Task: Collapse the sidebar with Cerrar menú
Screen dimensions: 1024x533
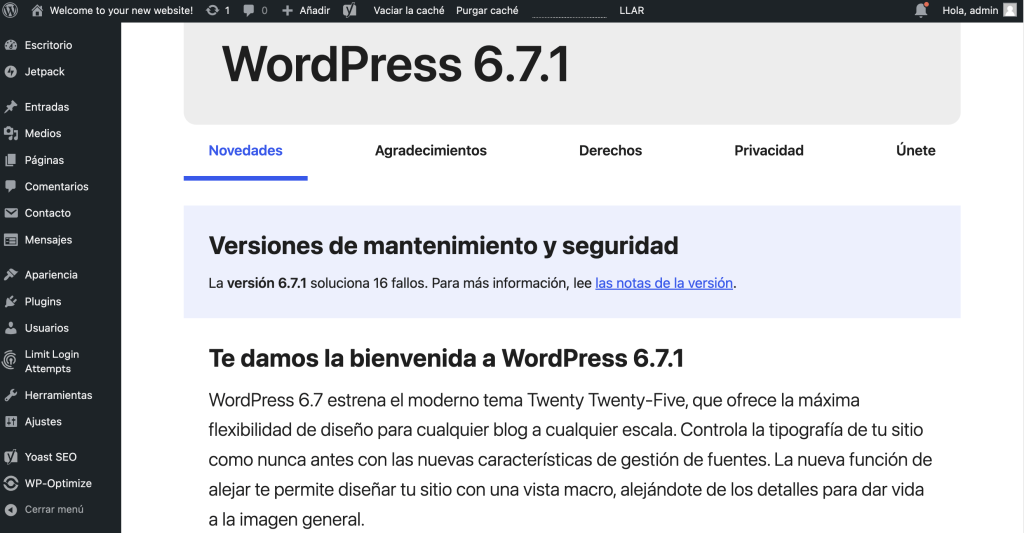Action: pyautogui.click(x=54, y=509)
